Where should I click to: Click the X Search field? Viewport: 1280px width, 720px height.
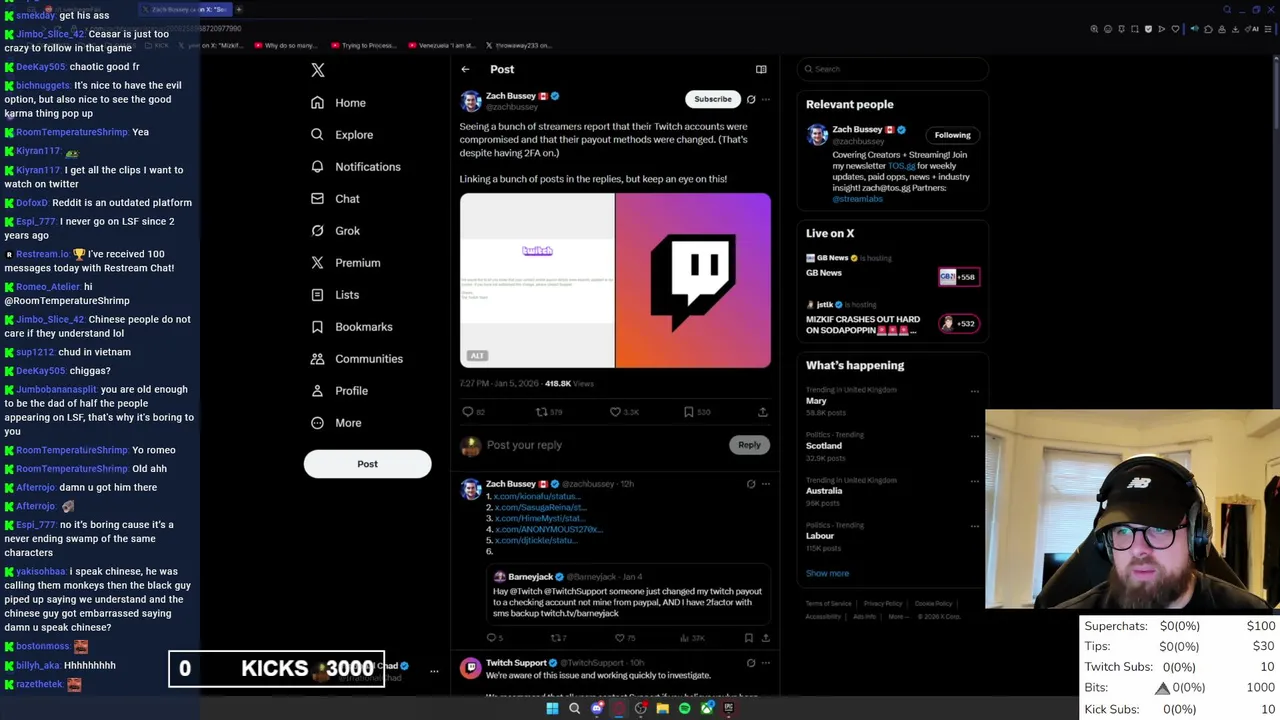(x=893, y=69)
